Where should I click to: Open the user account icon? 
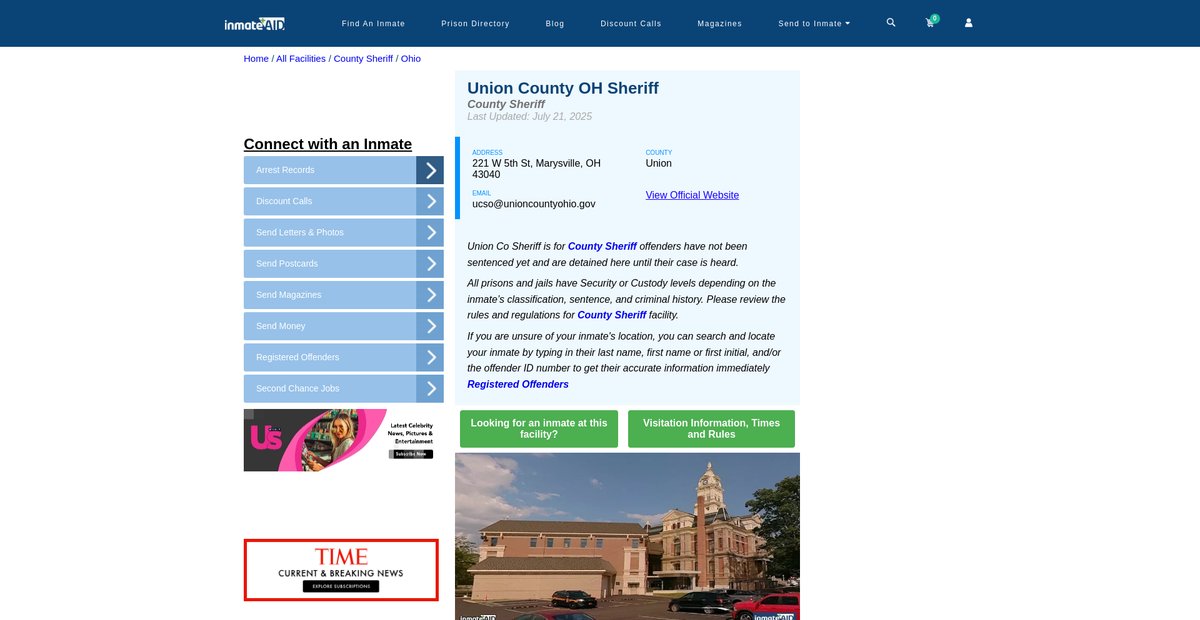tap(968, 23)
